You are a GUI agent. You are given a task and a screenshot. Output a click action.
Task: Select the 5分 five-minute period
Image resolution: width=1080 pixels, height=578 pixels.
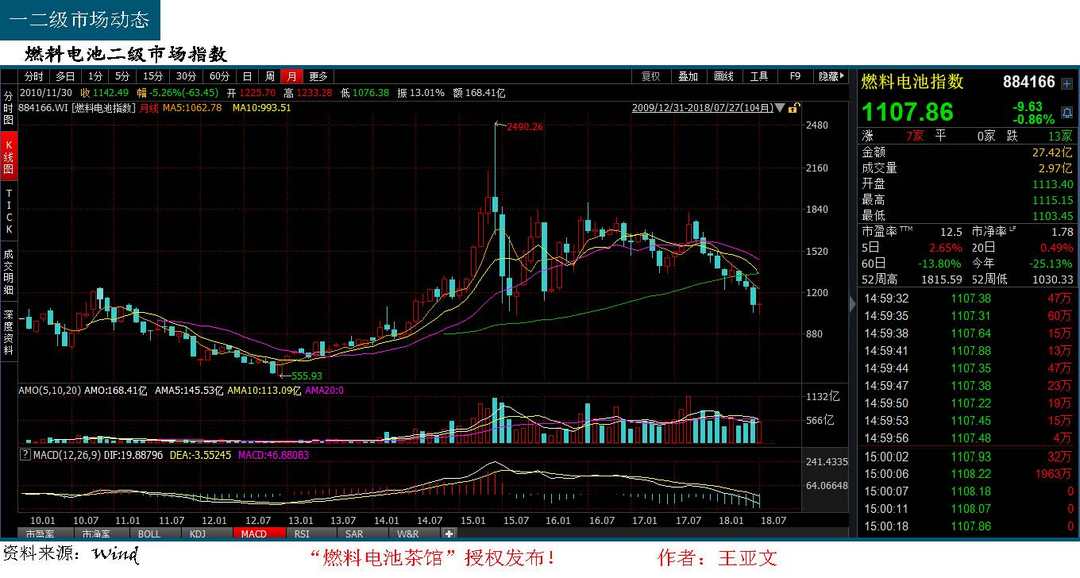click(x=122, y=76)
